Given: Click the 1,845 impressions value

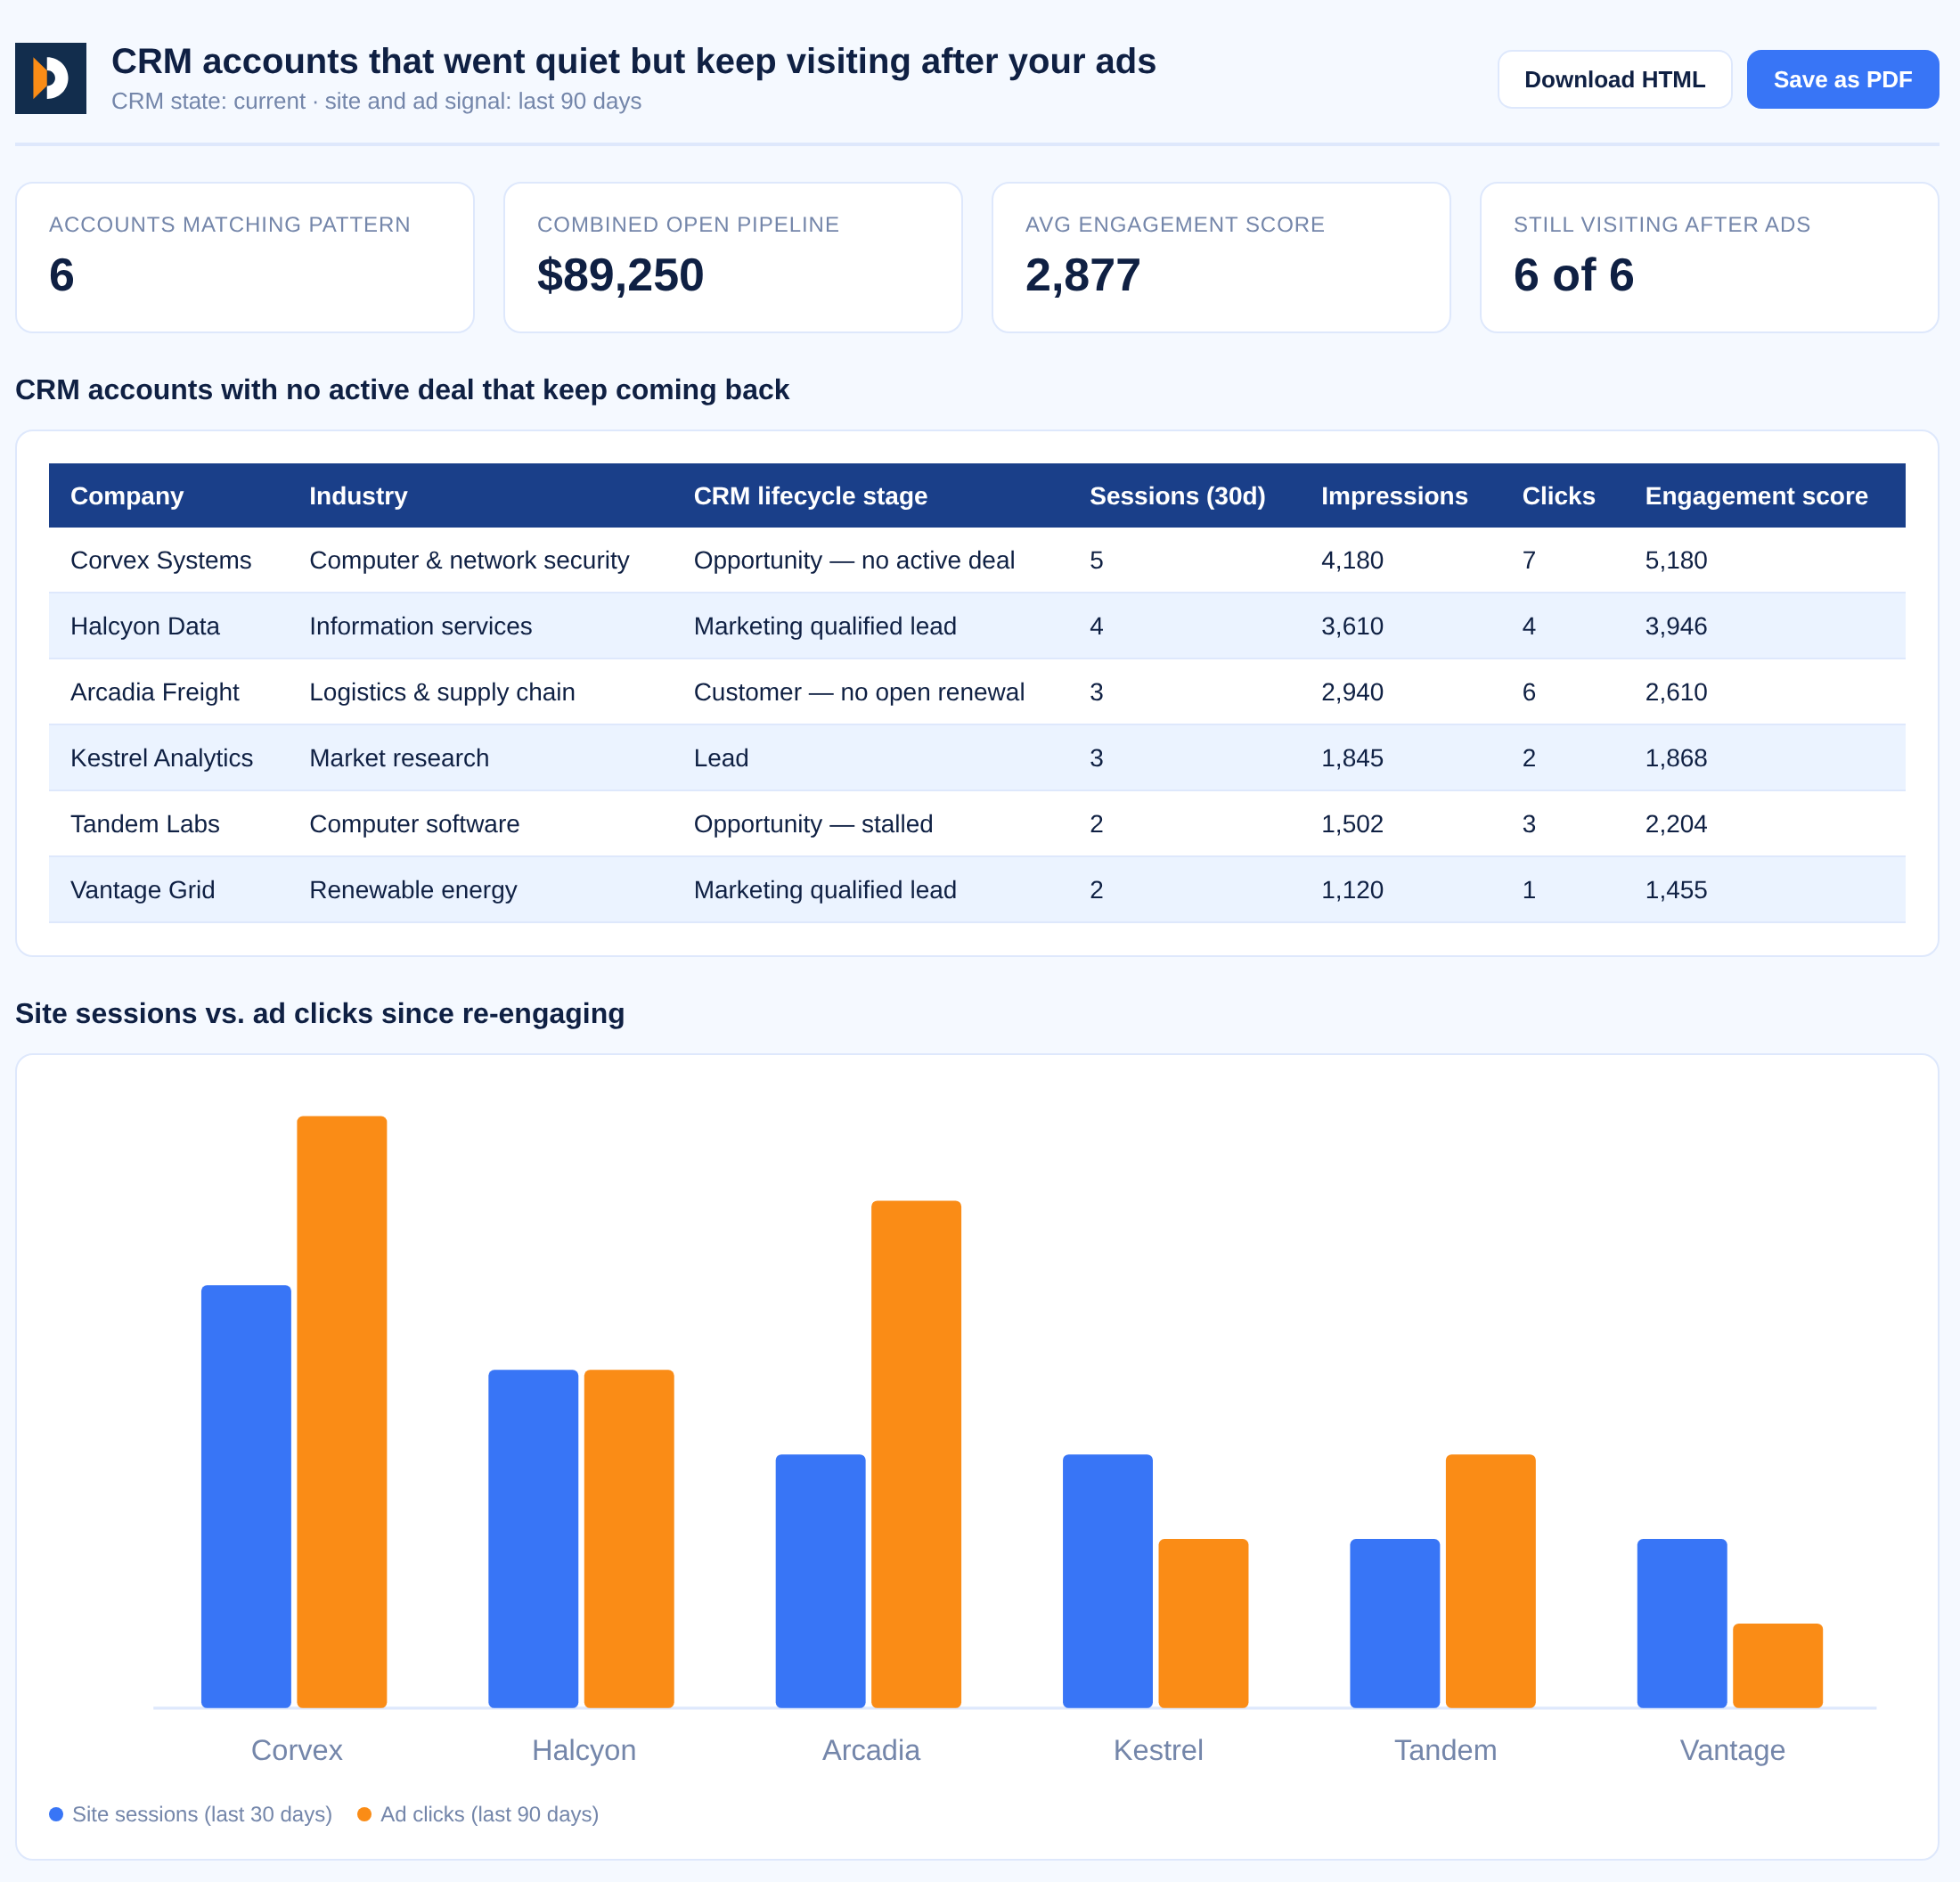Looking at the screenshot, I should pyautogui.click(x=1352, y=758).
